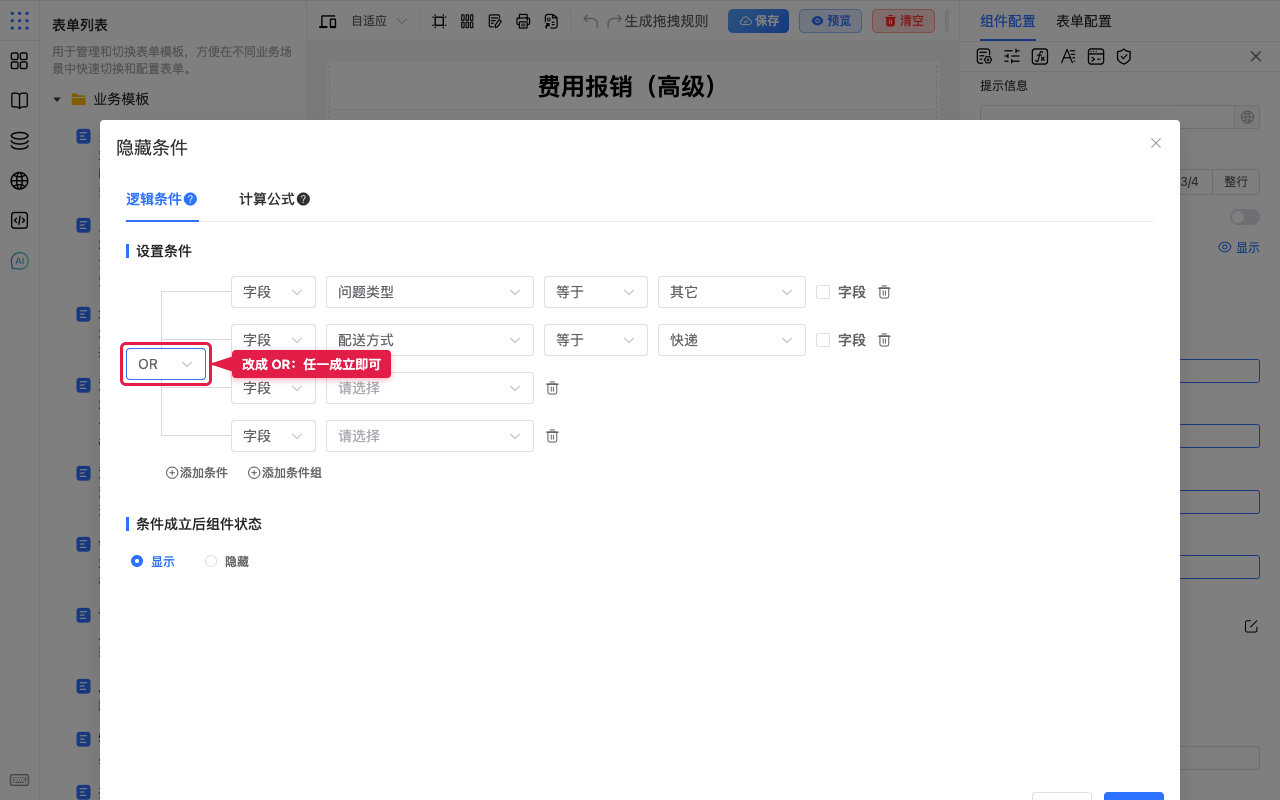Toggle the 显示 eye visibility in config panel
1280x800 pixels.
pyautogui.click(x=1239, y=247)
